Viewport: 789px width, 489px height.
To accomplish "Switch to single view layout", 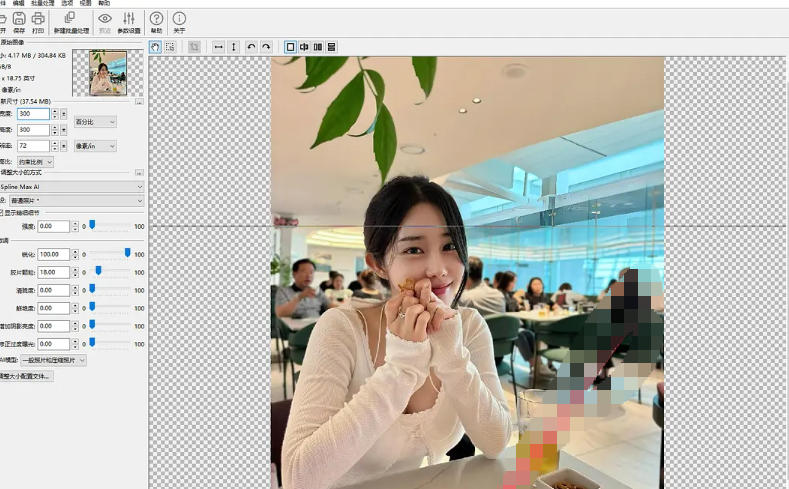I will coord(291,47).
